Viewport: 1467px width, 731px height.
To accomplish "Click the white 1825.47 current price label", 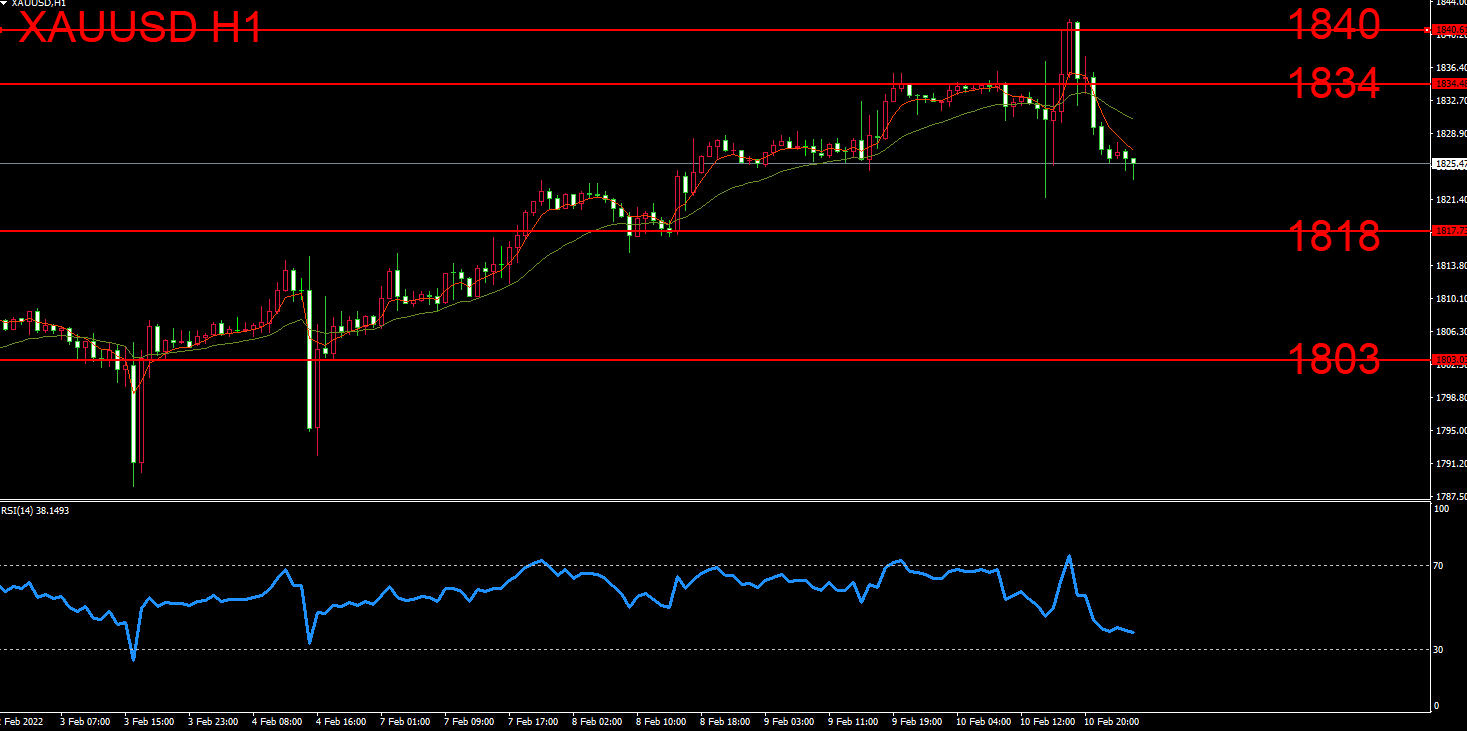I will (x=1449, y=163).
